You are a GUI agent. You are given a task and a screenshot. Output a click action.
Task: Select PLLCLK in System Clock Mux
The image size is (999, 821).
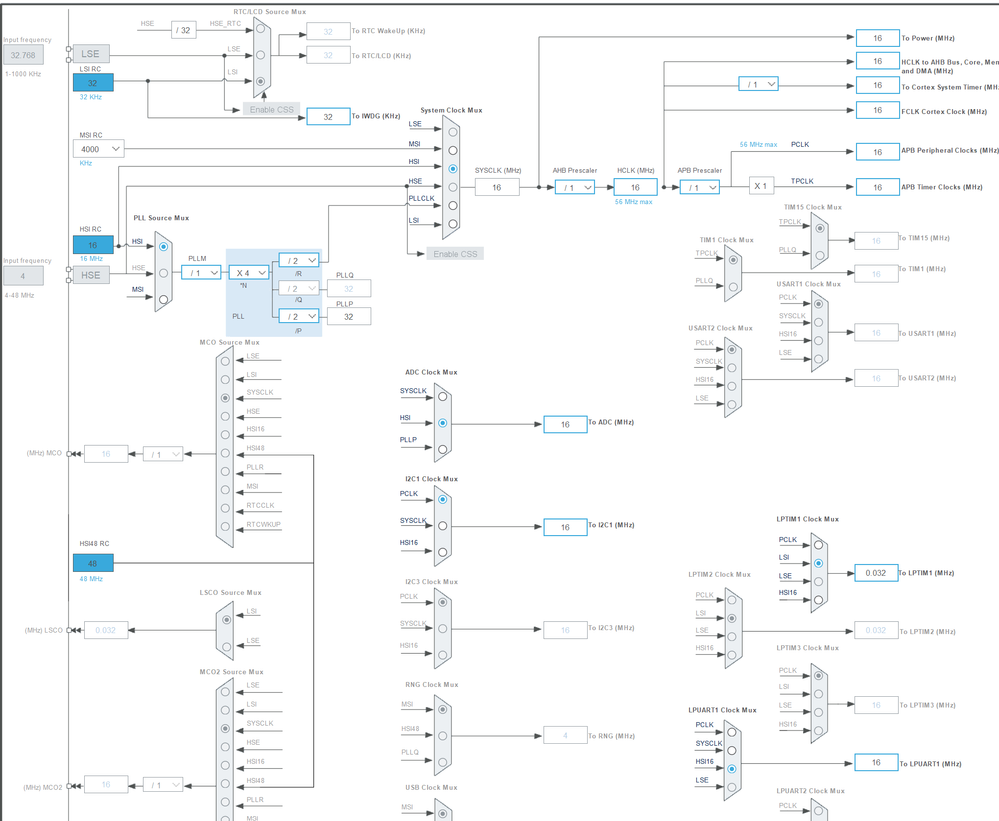[452, 205]
